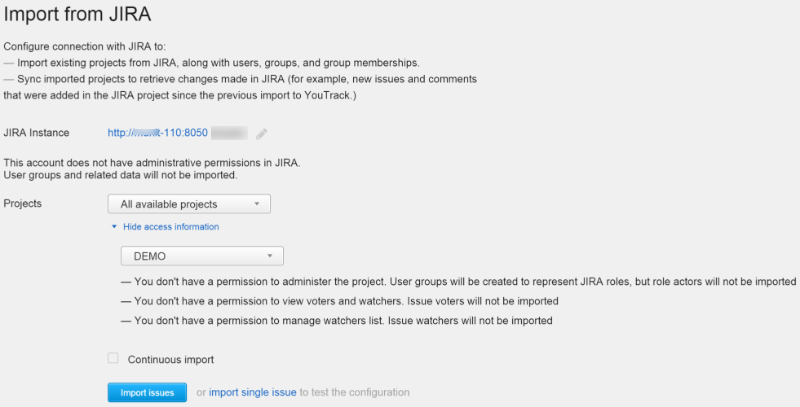Viewport: 800px width, 407px height.
Task: Collapse Hide access information section
Action: coord(165,226)
